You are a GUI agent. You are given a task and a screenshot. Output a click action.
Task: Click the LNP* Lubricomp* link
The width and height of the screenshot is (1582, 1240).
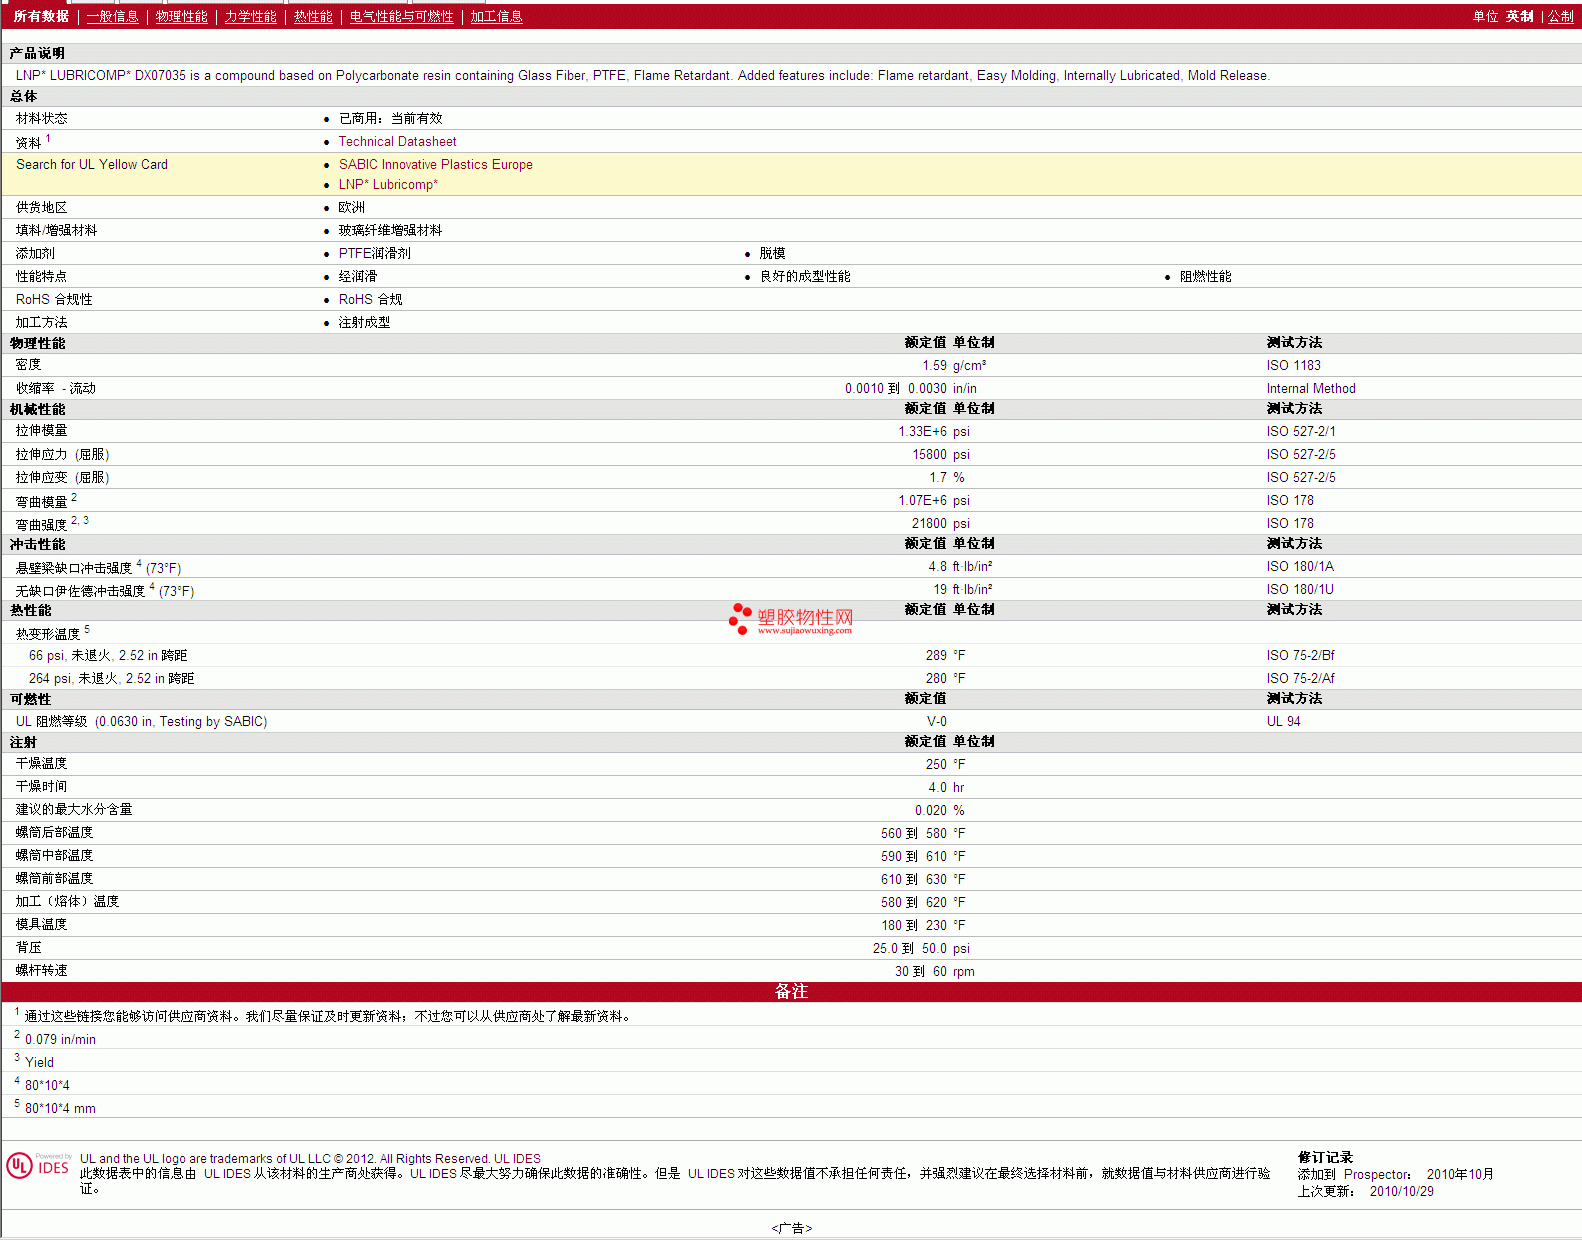tap(388, 185)
